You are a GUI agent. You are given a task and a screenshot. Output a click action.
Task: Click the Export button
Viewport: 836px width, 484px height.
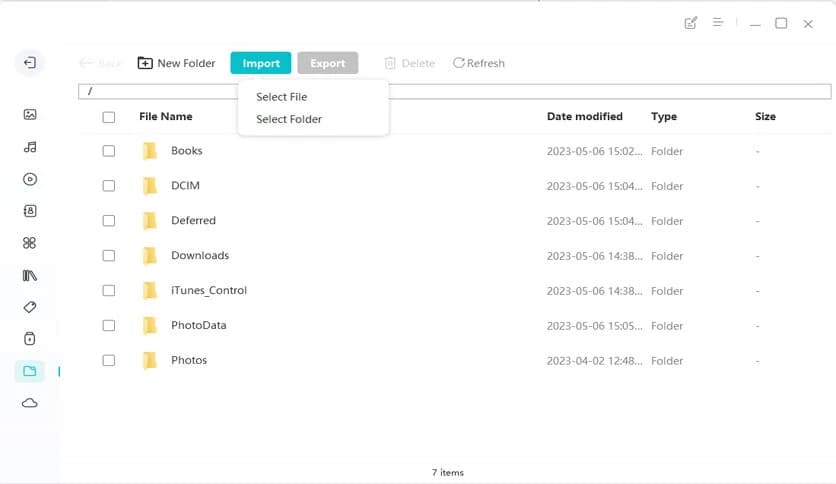point(328,63)
